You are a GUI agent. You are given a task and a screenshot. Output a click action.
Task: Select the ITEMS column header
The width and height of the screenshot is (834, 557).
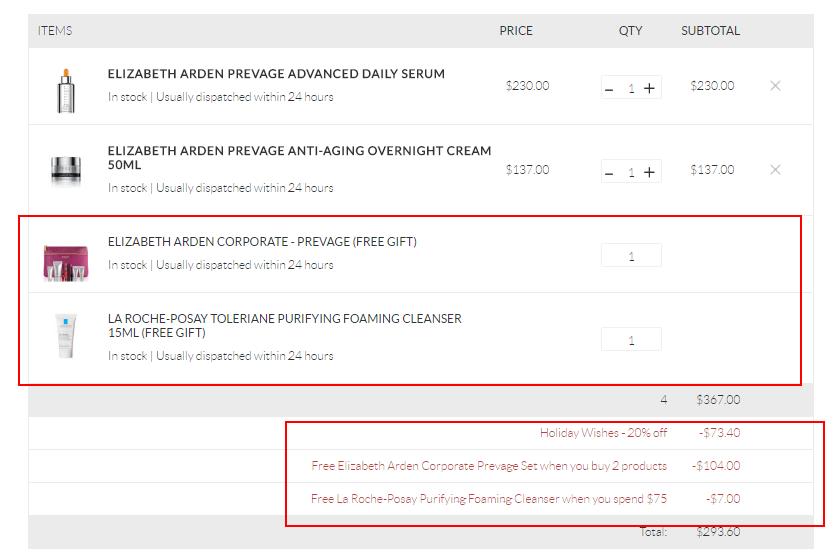55,31
